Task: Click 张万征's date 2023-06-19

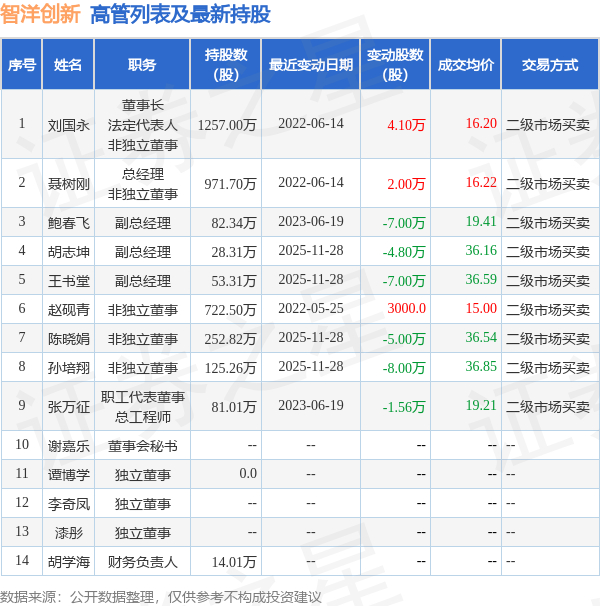Action: (311, 405)
